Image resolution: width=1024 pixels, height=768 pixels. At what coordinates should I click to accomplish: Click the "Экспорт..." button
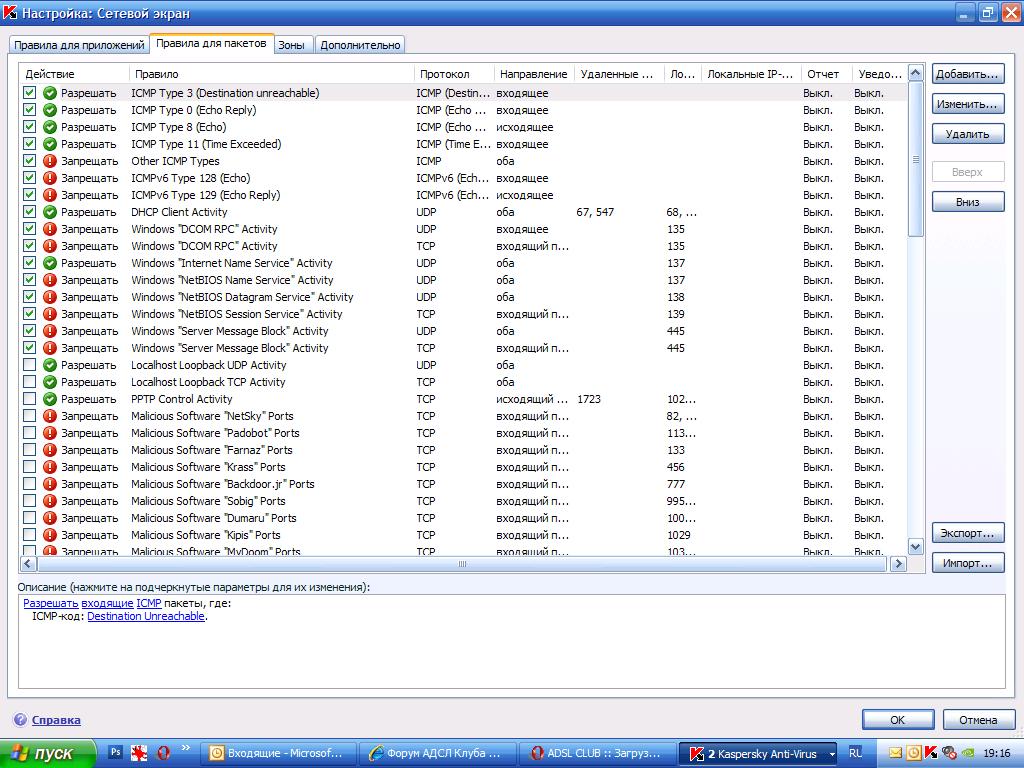(968, 533)
